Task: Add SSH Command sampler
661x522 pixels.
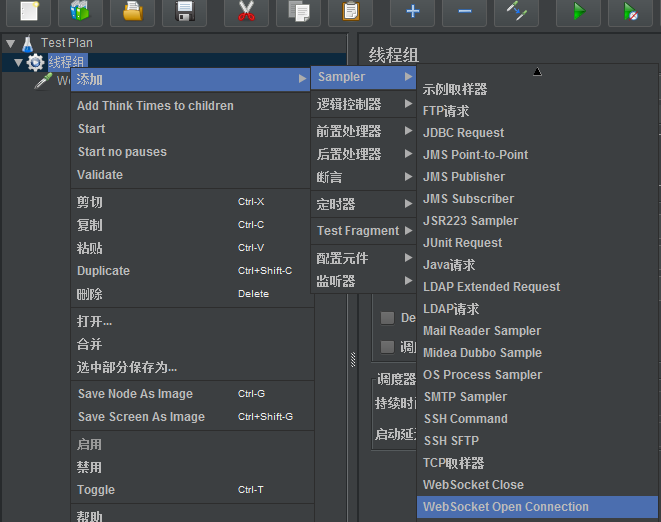Action: click(x=537, y=419)
